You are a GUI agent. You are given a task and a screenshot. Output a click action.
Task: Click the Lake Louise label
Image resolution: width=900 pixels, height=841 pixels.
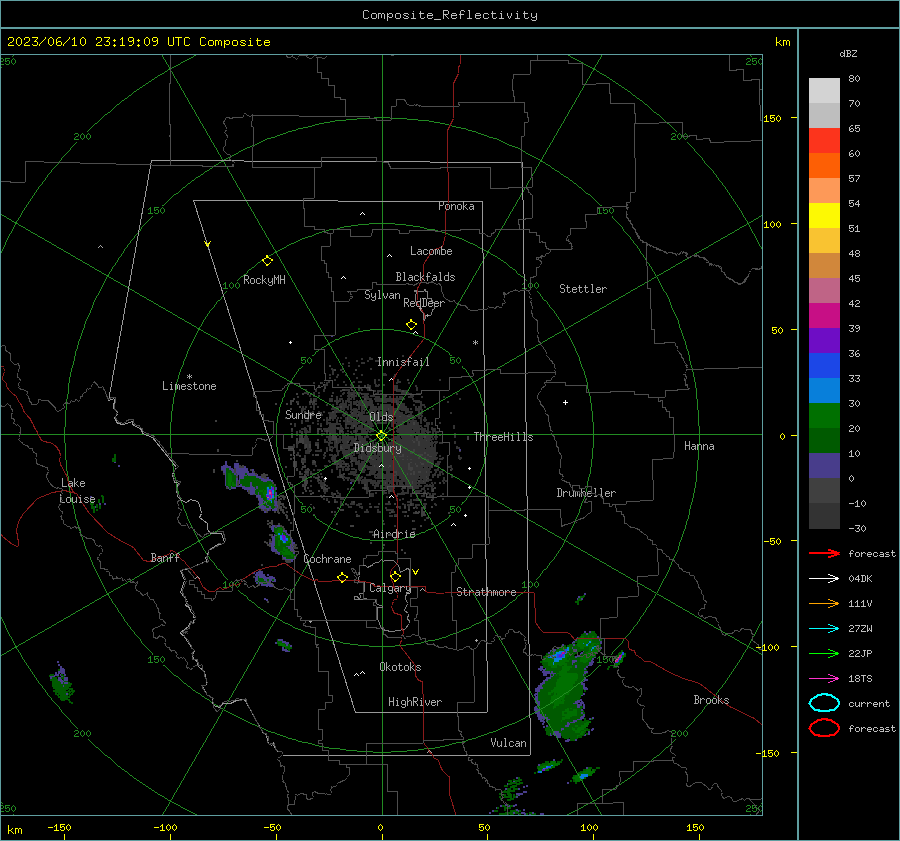[77, 491]
